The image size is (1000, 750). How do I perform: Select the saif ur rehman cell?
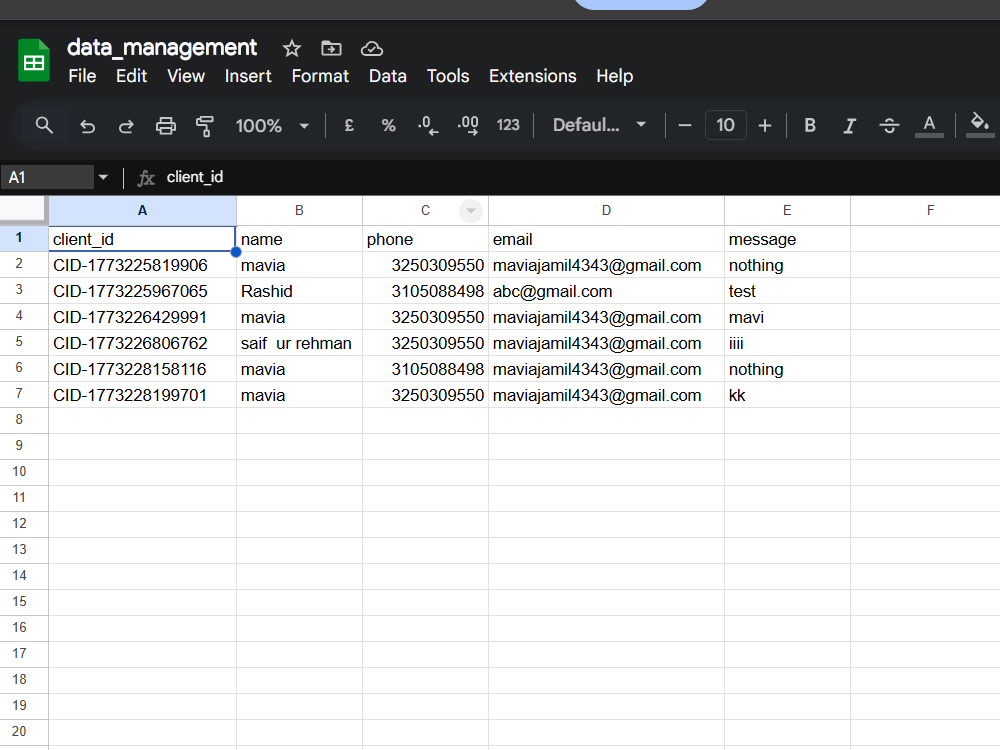point(299,343)
